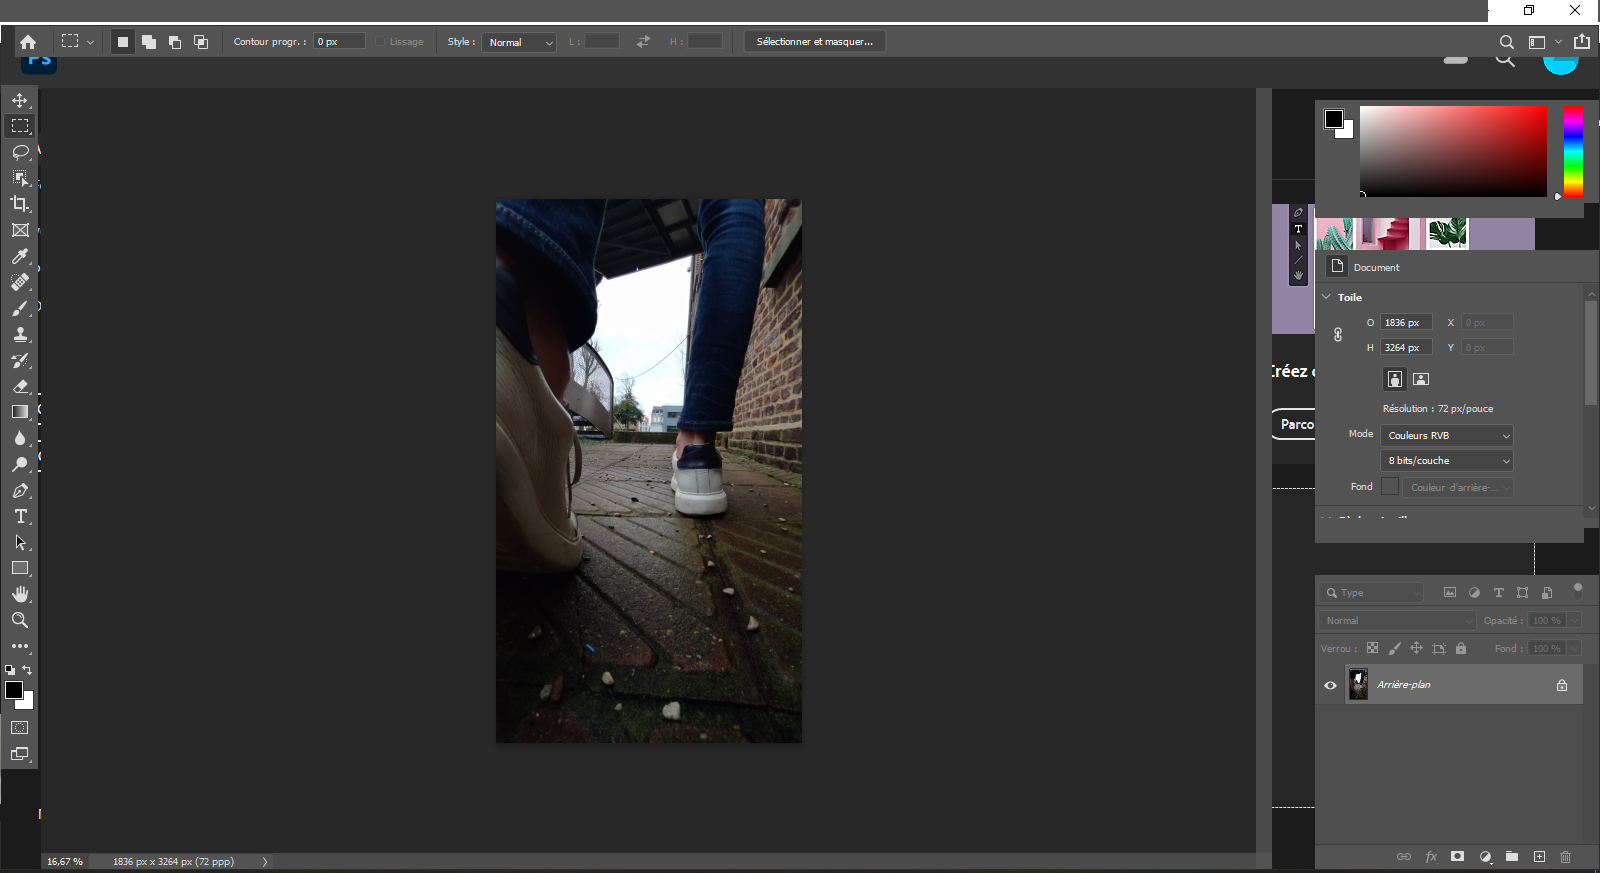The width and height of the screenshot is (1600, 873).
Task: Add a layer mask
Action: pyautogui.click(x=1458, y=857)
